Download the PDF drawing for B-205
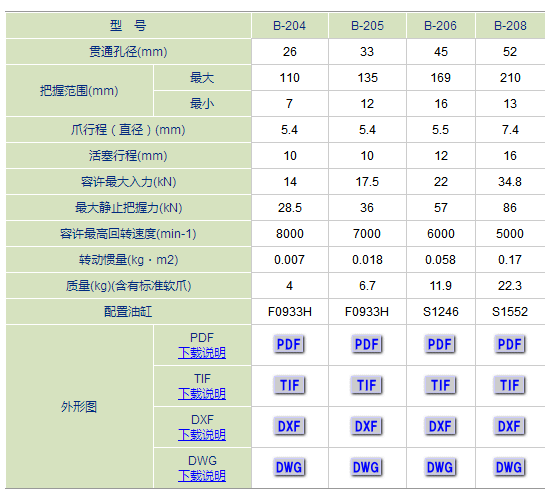The height and width of the screenshot is (490, 554). pos(367,344)
